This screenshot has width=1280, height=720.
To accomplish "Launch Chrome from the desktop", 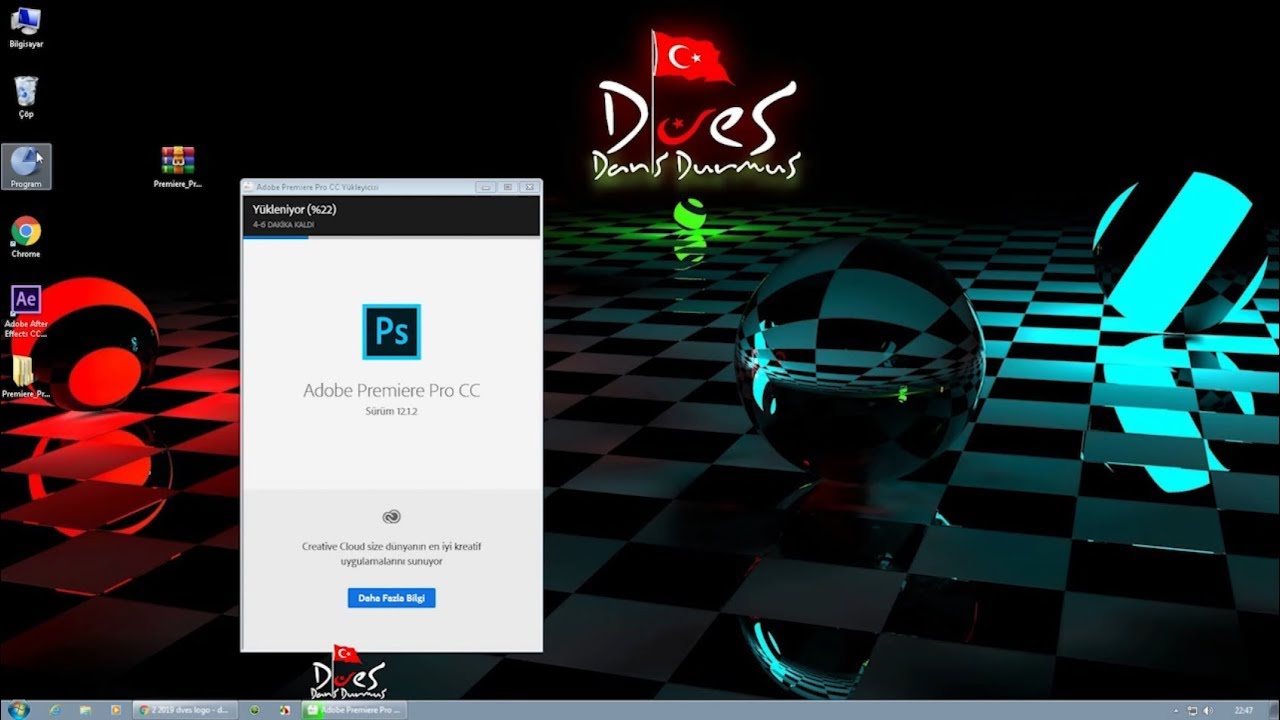I will tap(26, 237).
